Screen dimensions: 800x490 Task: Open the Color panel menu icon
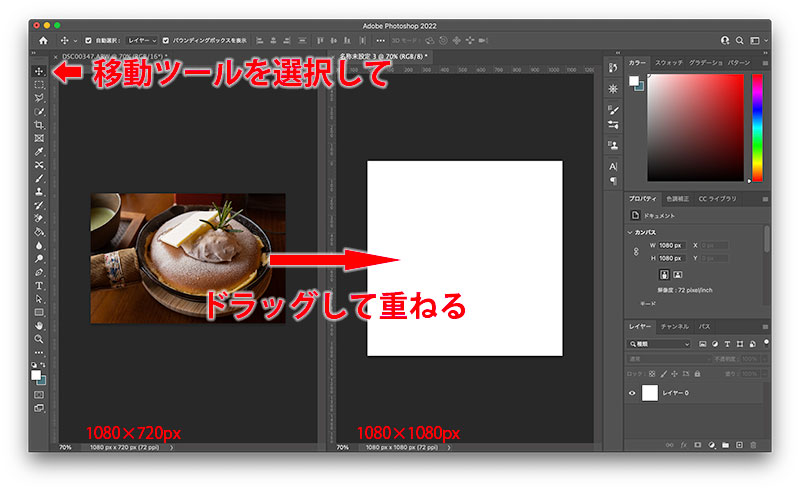click(765, 63)
